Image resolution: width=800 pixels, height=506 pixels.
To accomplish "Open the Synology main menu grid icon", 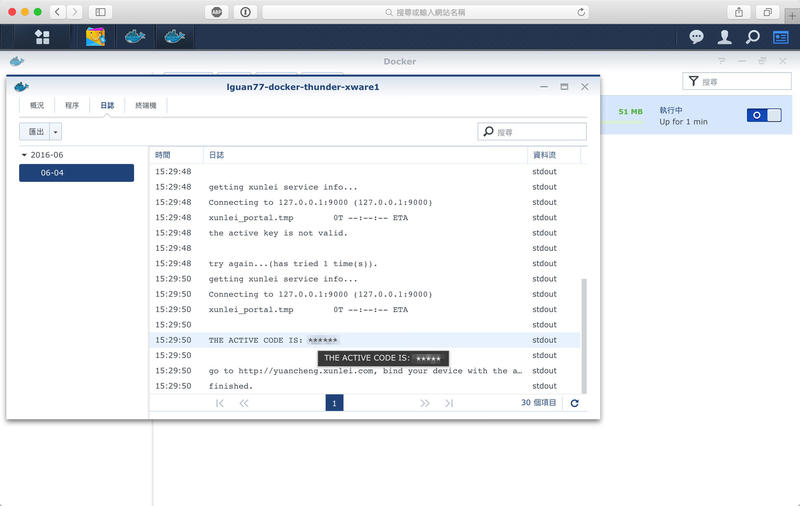I will tap(42, 37).
